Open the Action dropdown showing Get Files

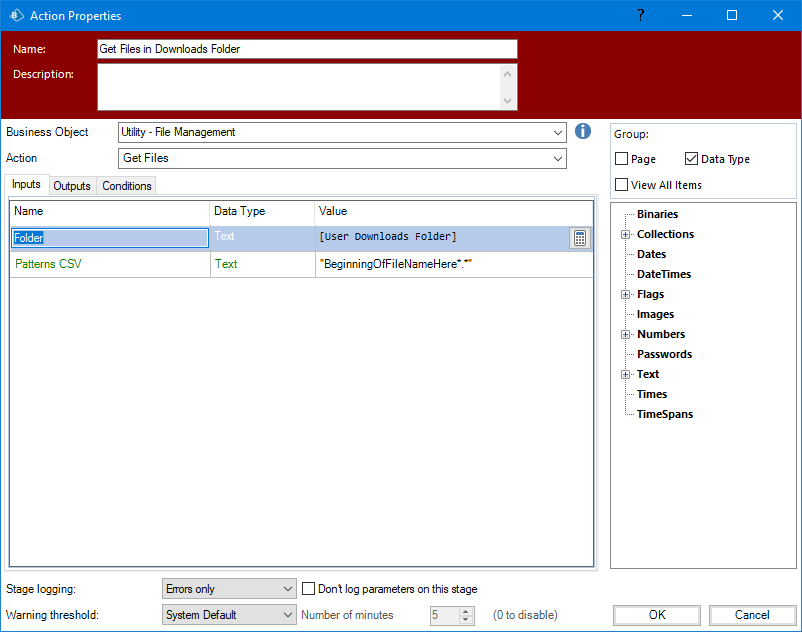click(558, 158)
